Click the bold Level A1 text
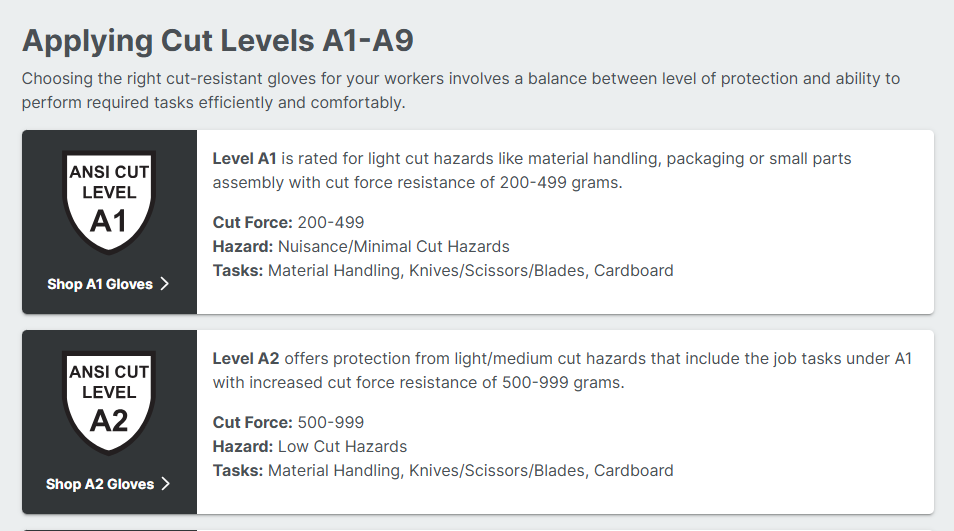 pyautogui.click(x=244, y=159)
